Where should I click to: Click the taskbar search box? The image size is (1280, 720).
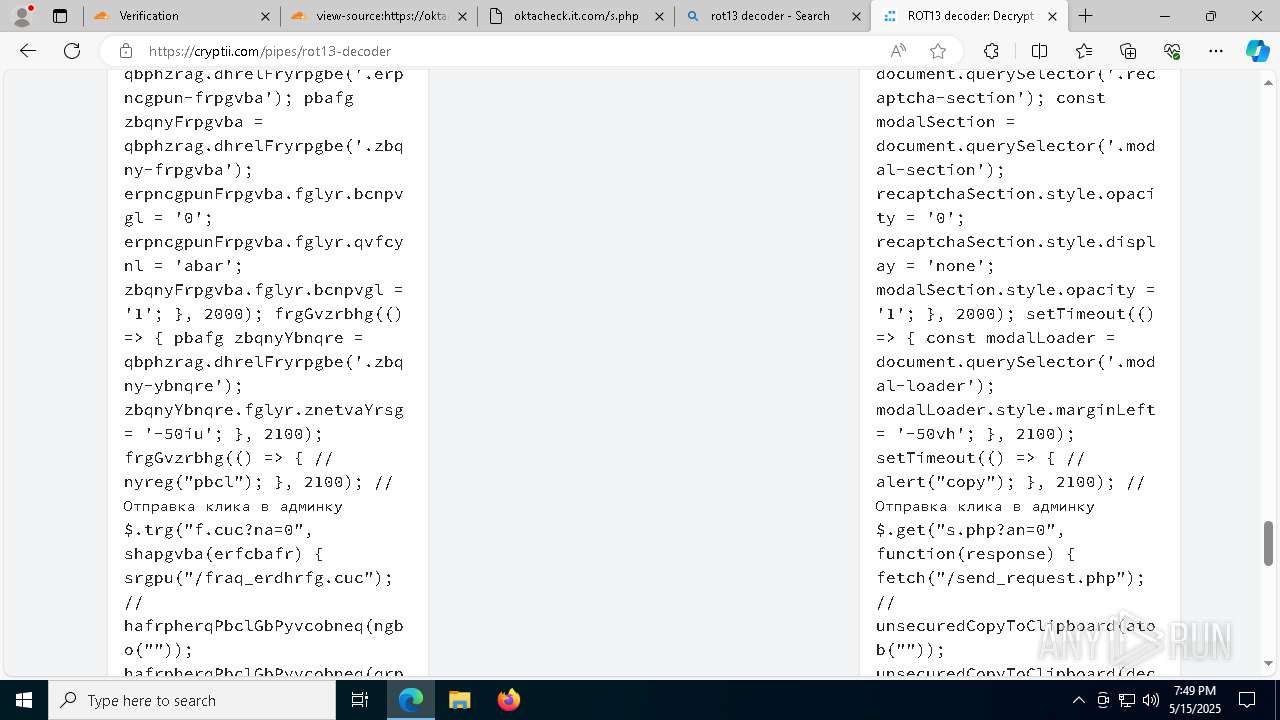pyautogui.click(x=192, y=700)
